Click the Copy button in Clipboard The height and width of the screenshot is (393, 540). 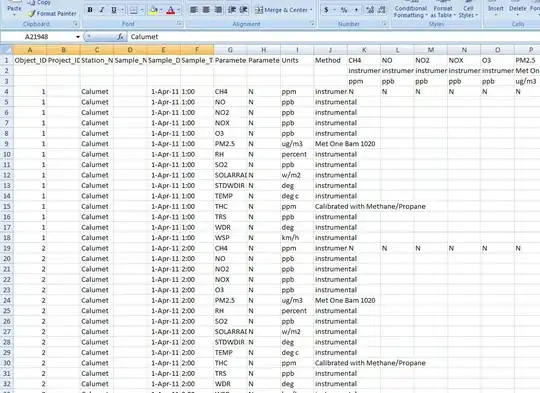(39, 2)
